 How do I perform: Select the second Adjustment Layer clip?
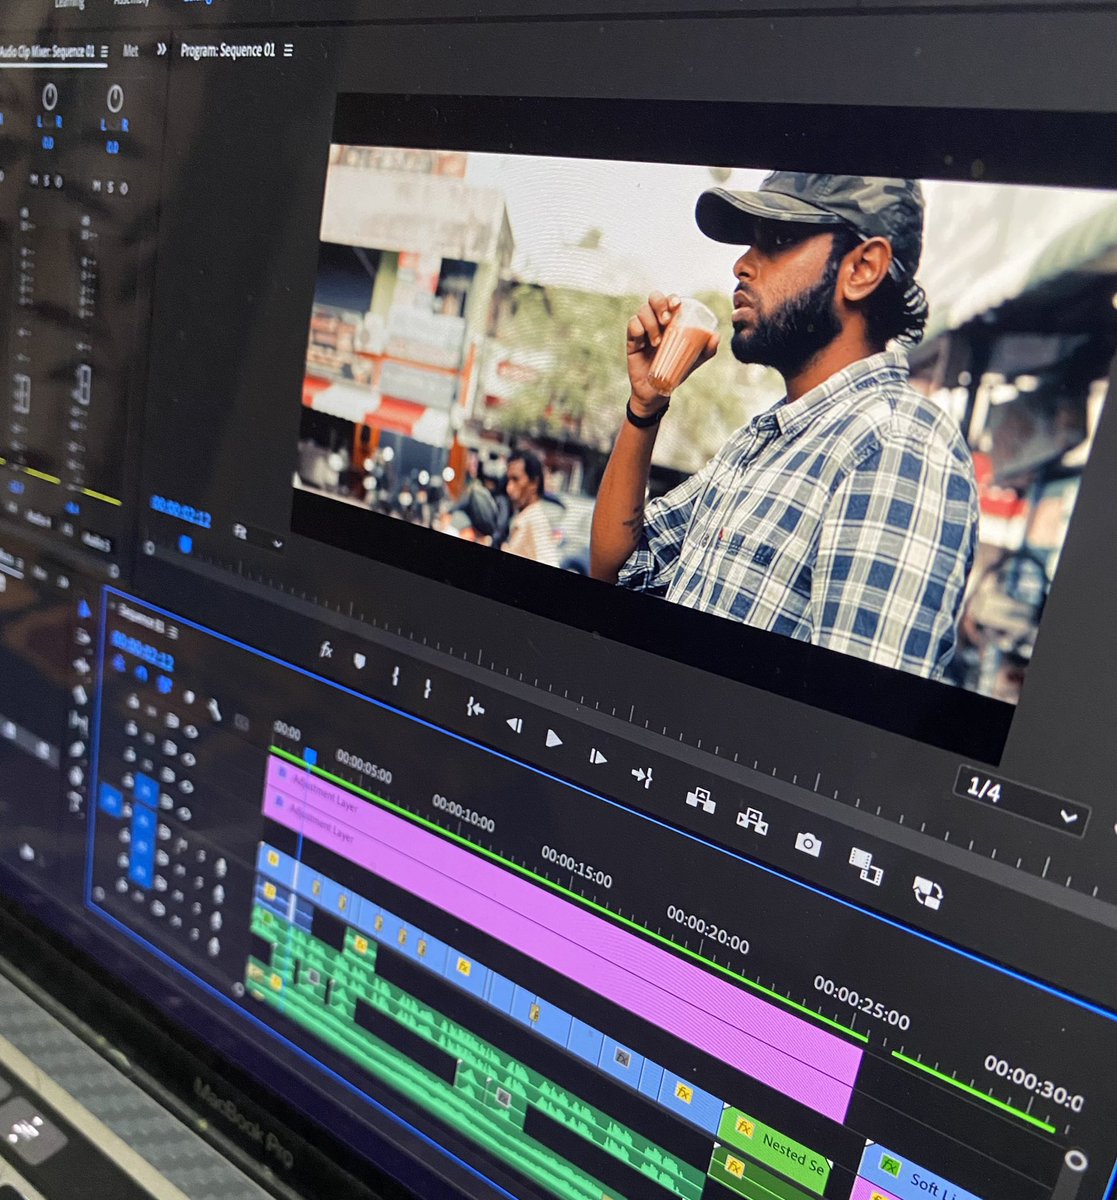(x=556, y=952)
